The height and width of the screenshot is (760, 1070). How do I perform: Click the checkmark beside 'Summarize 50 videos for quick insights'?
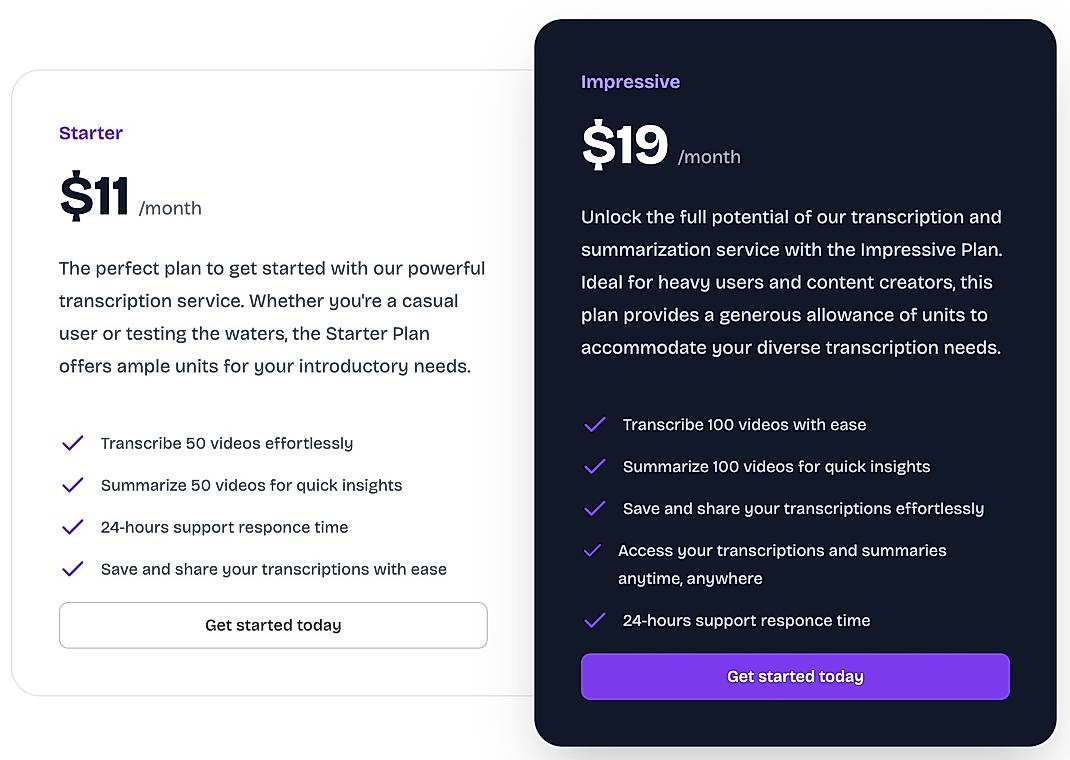tap(72, 485)
